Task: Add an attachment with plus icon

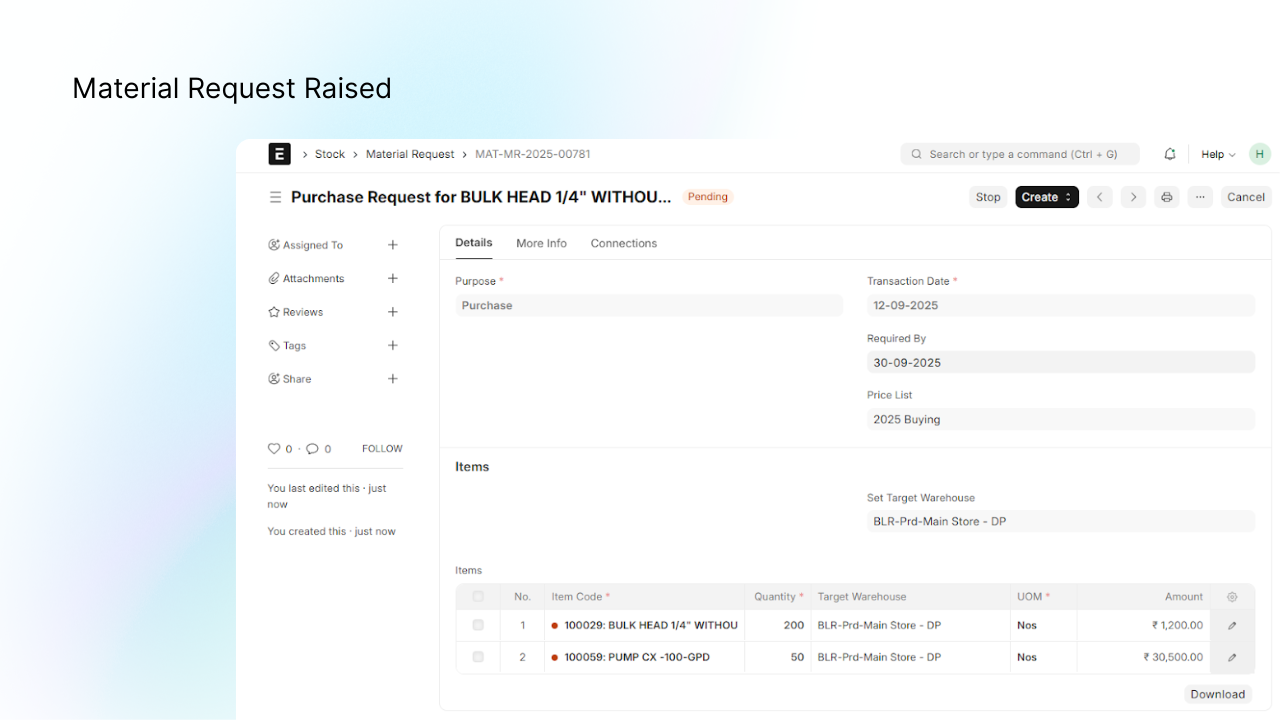Action: tap(393, 278)
